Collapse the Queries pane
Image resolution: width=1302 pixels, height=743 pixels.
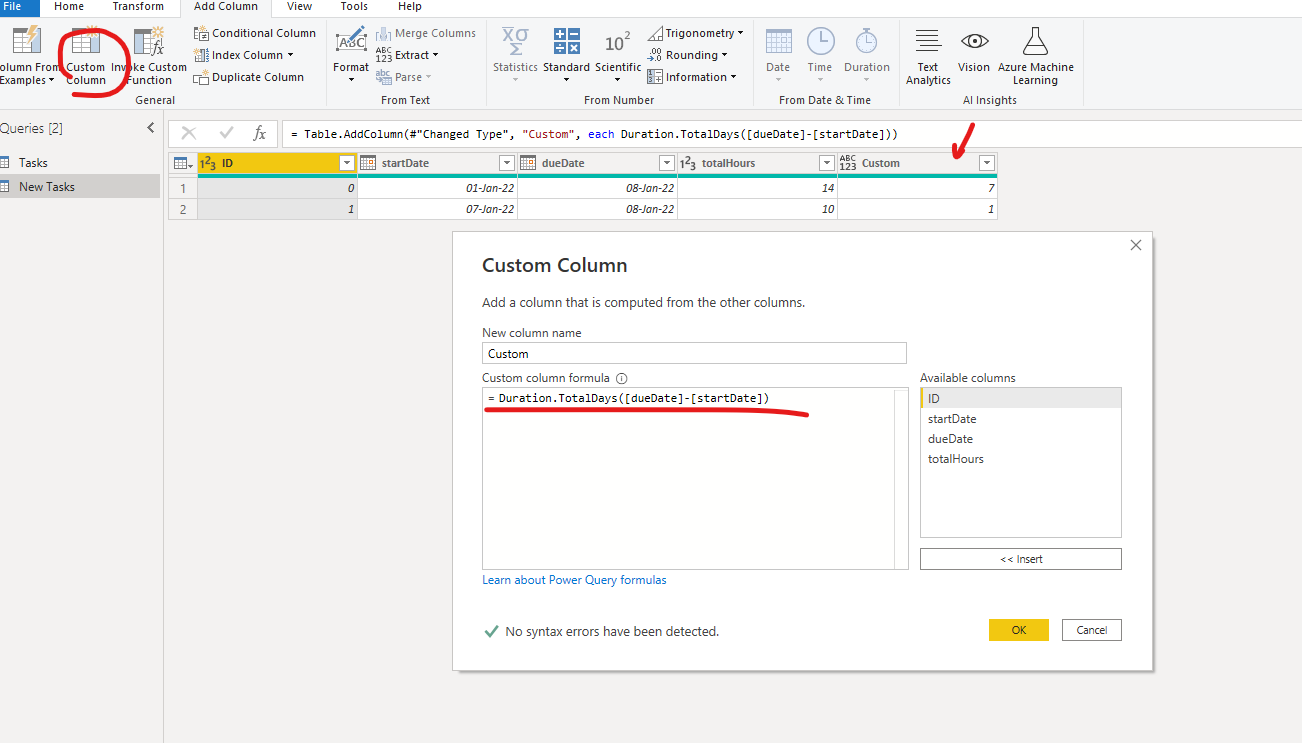[151, 128]
